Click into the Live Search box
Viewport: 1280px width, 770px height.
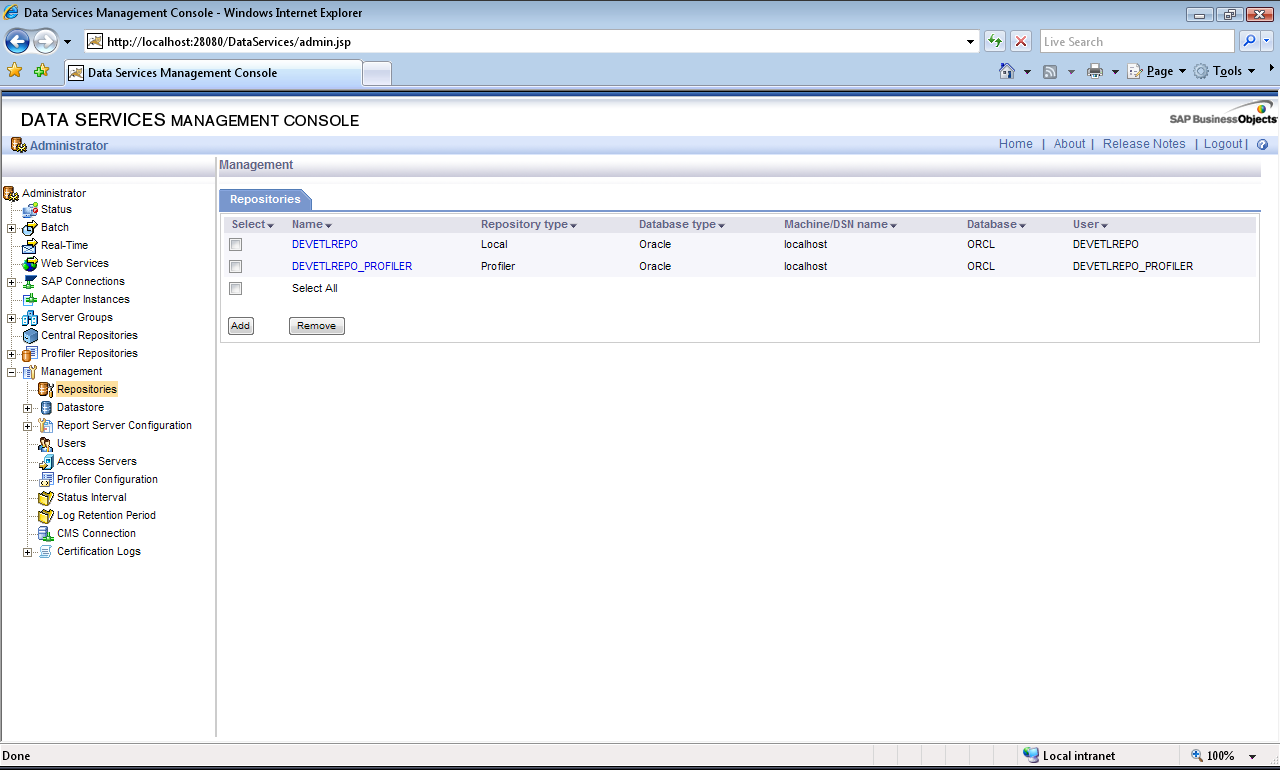coord(1137,42)
